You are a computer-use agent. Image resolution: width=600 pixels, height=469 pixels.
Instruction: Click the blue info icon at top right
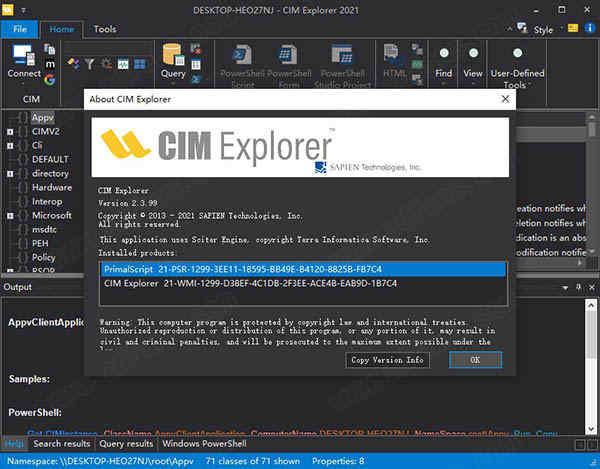tap(590, 28)
